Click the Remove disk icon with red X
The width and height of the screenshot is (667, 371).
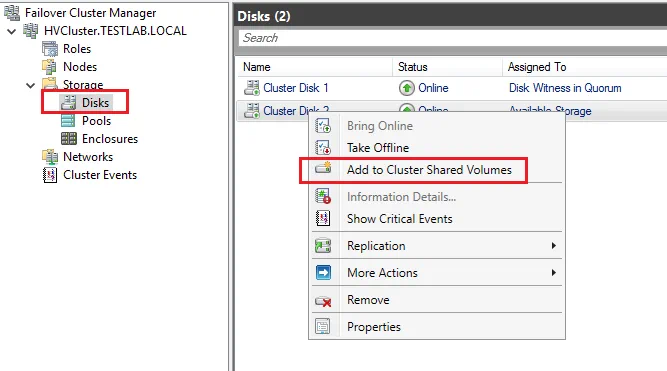[323, 301]
